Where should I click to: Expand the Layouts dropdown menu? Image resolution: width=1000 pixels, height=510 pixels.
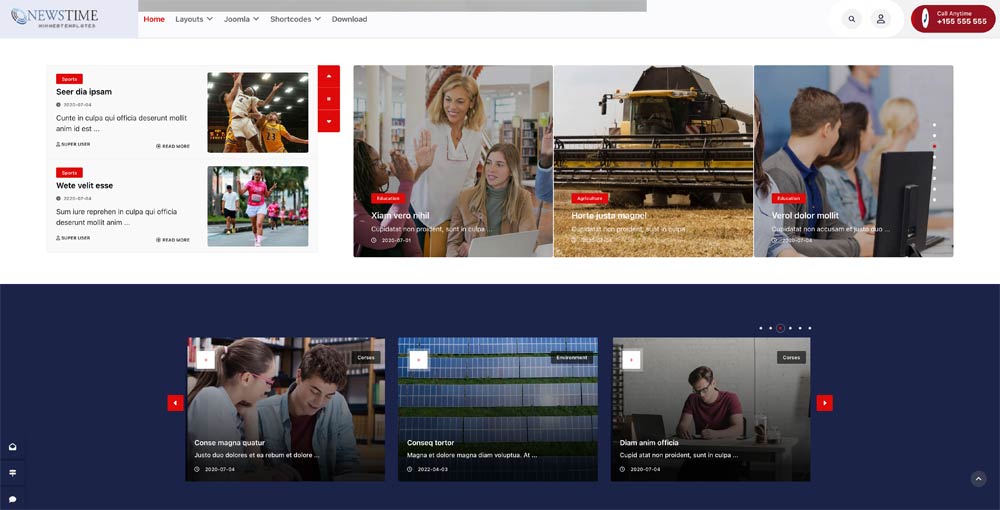coord(193,19)
